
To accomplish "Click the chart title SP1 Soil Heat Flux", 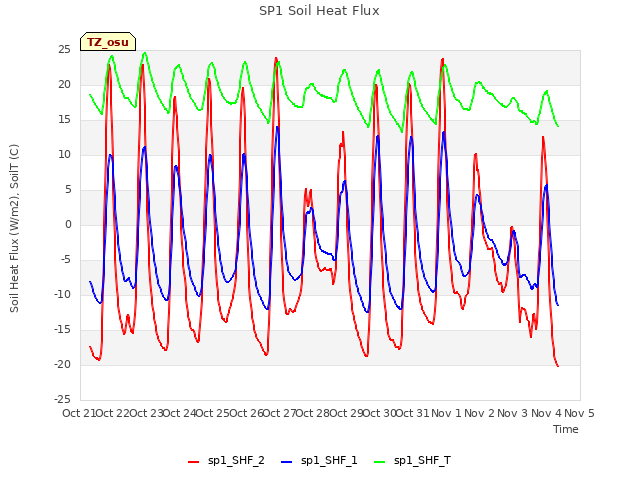I will click(319, 11).
